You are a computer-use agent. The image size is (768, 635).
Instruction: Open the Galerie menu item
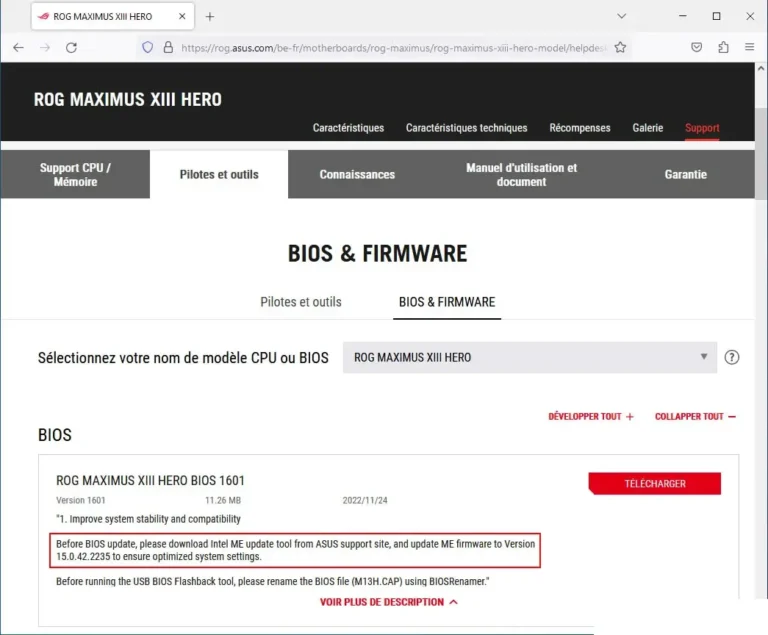648,128
